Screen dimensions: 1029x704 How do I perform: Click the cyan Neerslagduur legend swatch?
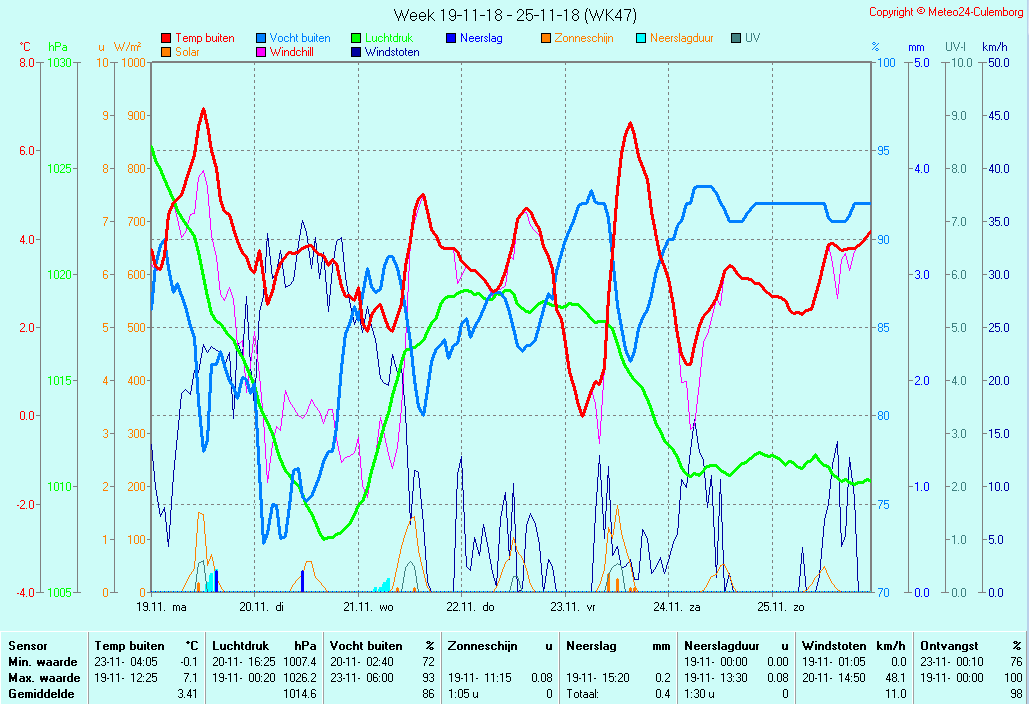(641, 38)
